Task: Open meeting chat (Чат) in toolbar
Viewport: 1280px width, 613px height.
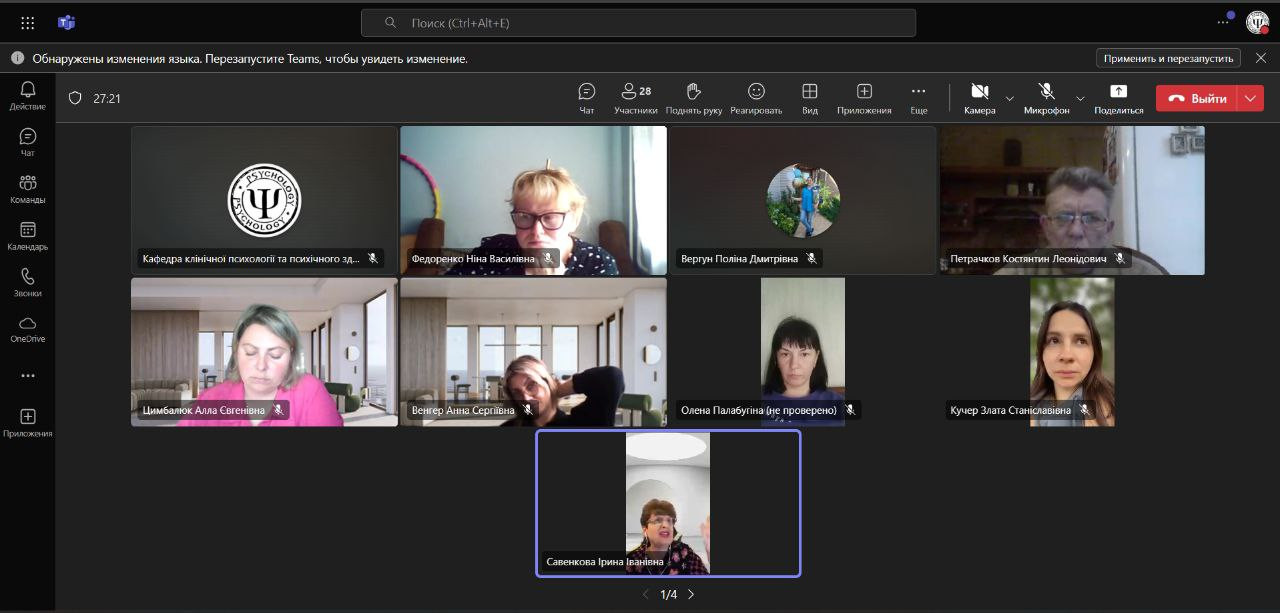Action: tap(587, 98)
